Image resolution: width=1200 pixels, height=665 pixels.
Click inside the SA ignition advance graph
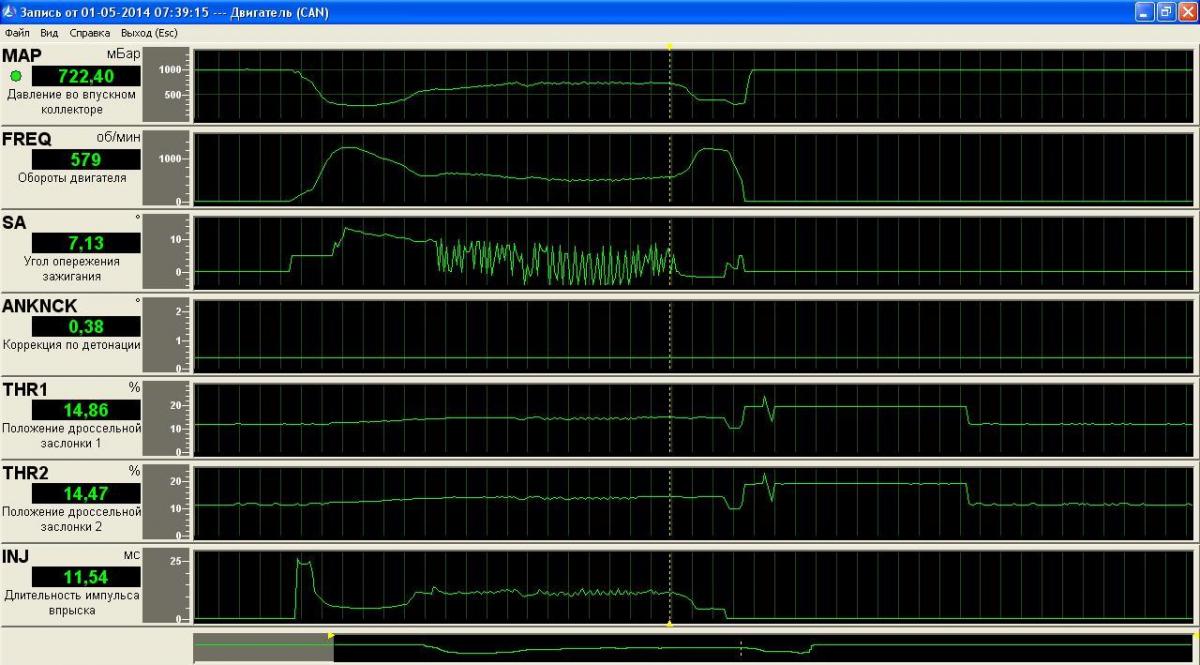tap(693, 251)
